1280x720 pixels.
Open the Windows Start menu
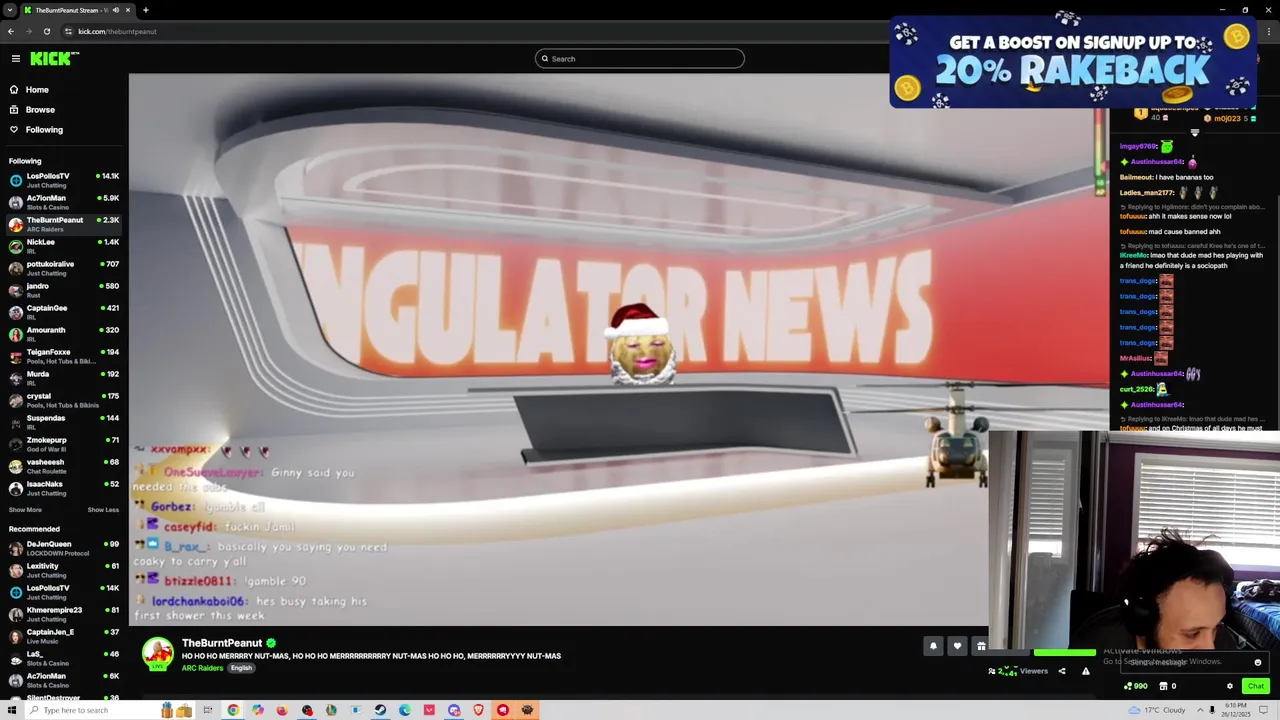tap(10, 710)
